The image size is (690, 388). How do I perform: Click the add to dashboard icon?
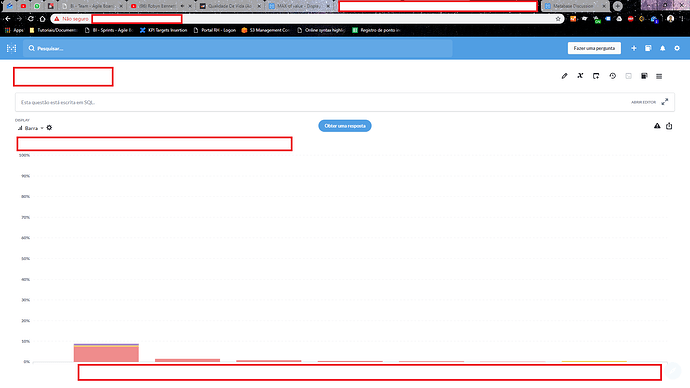click(x=596, y=76)
